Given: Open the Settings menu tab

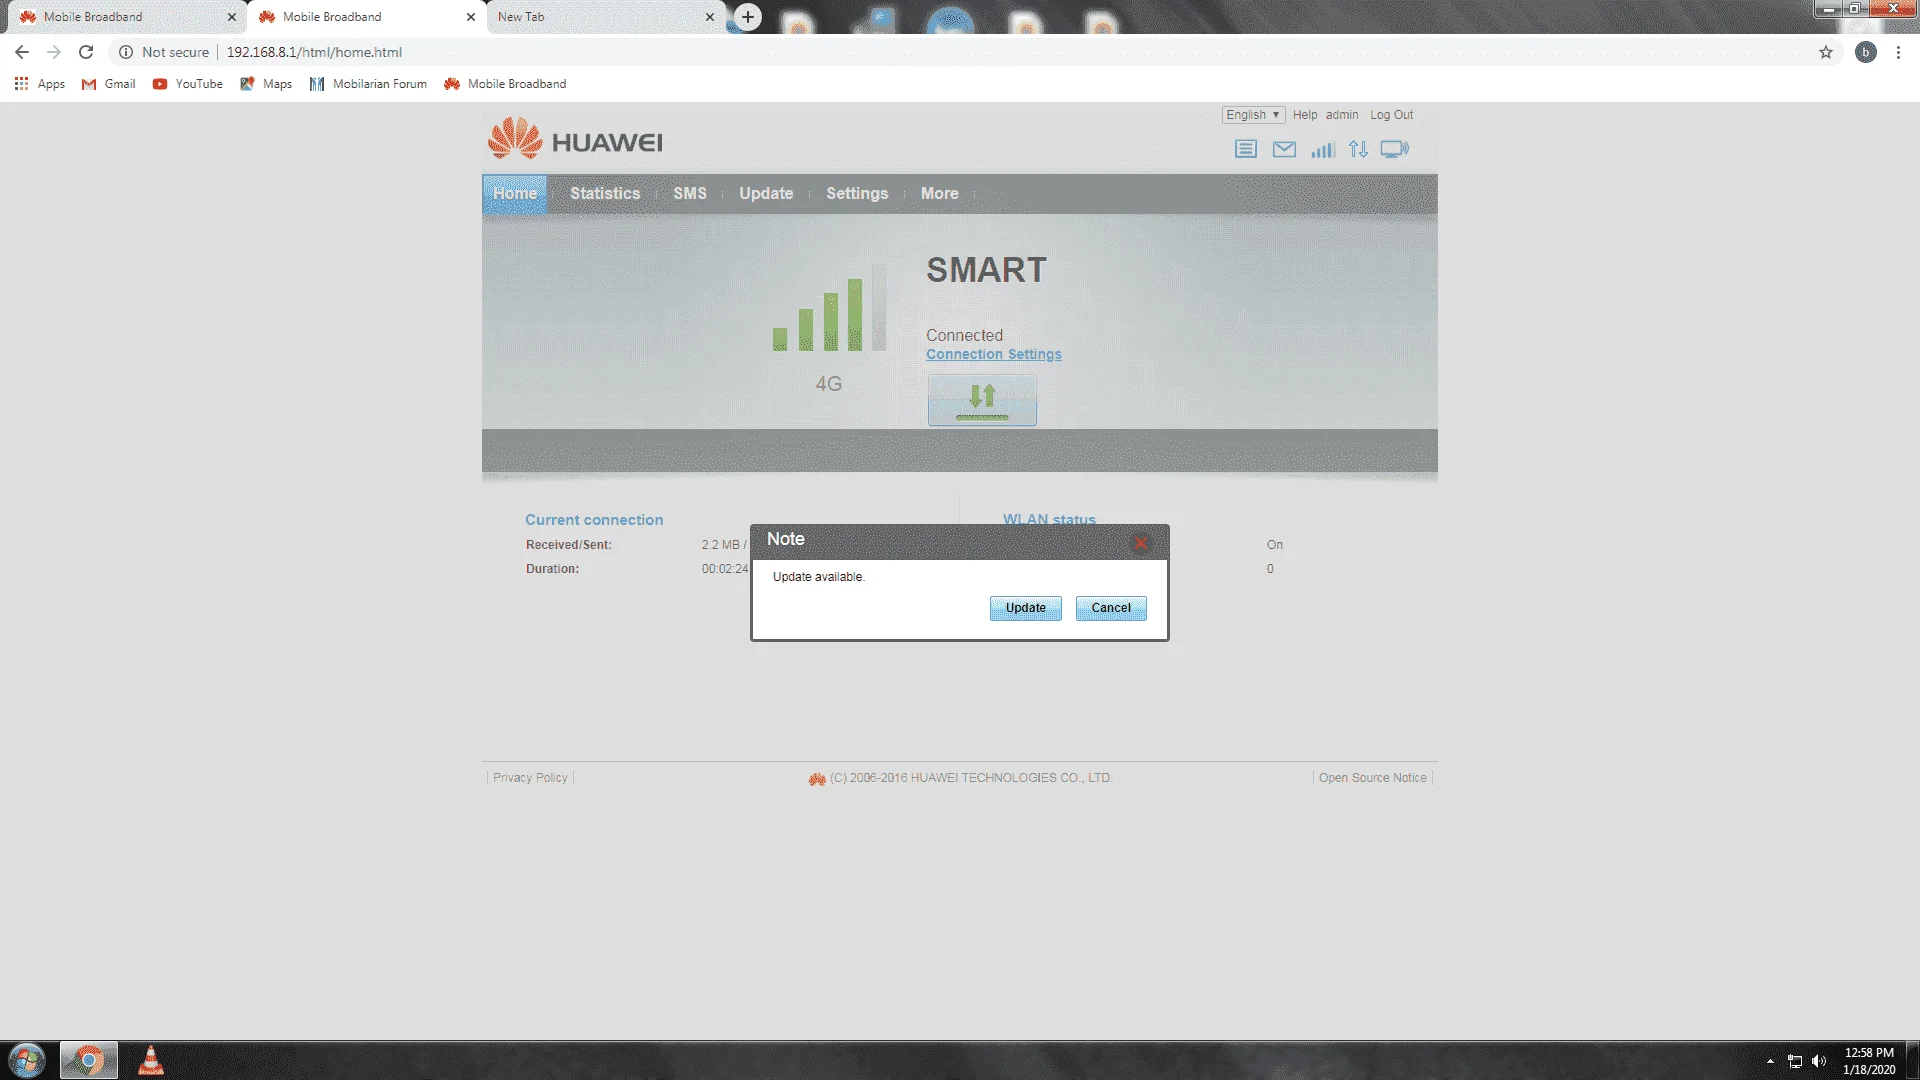Looking at the screenshot, I should (857, 194).
